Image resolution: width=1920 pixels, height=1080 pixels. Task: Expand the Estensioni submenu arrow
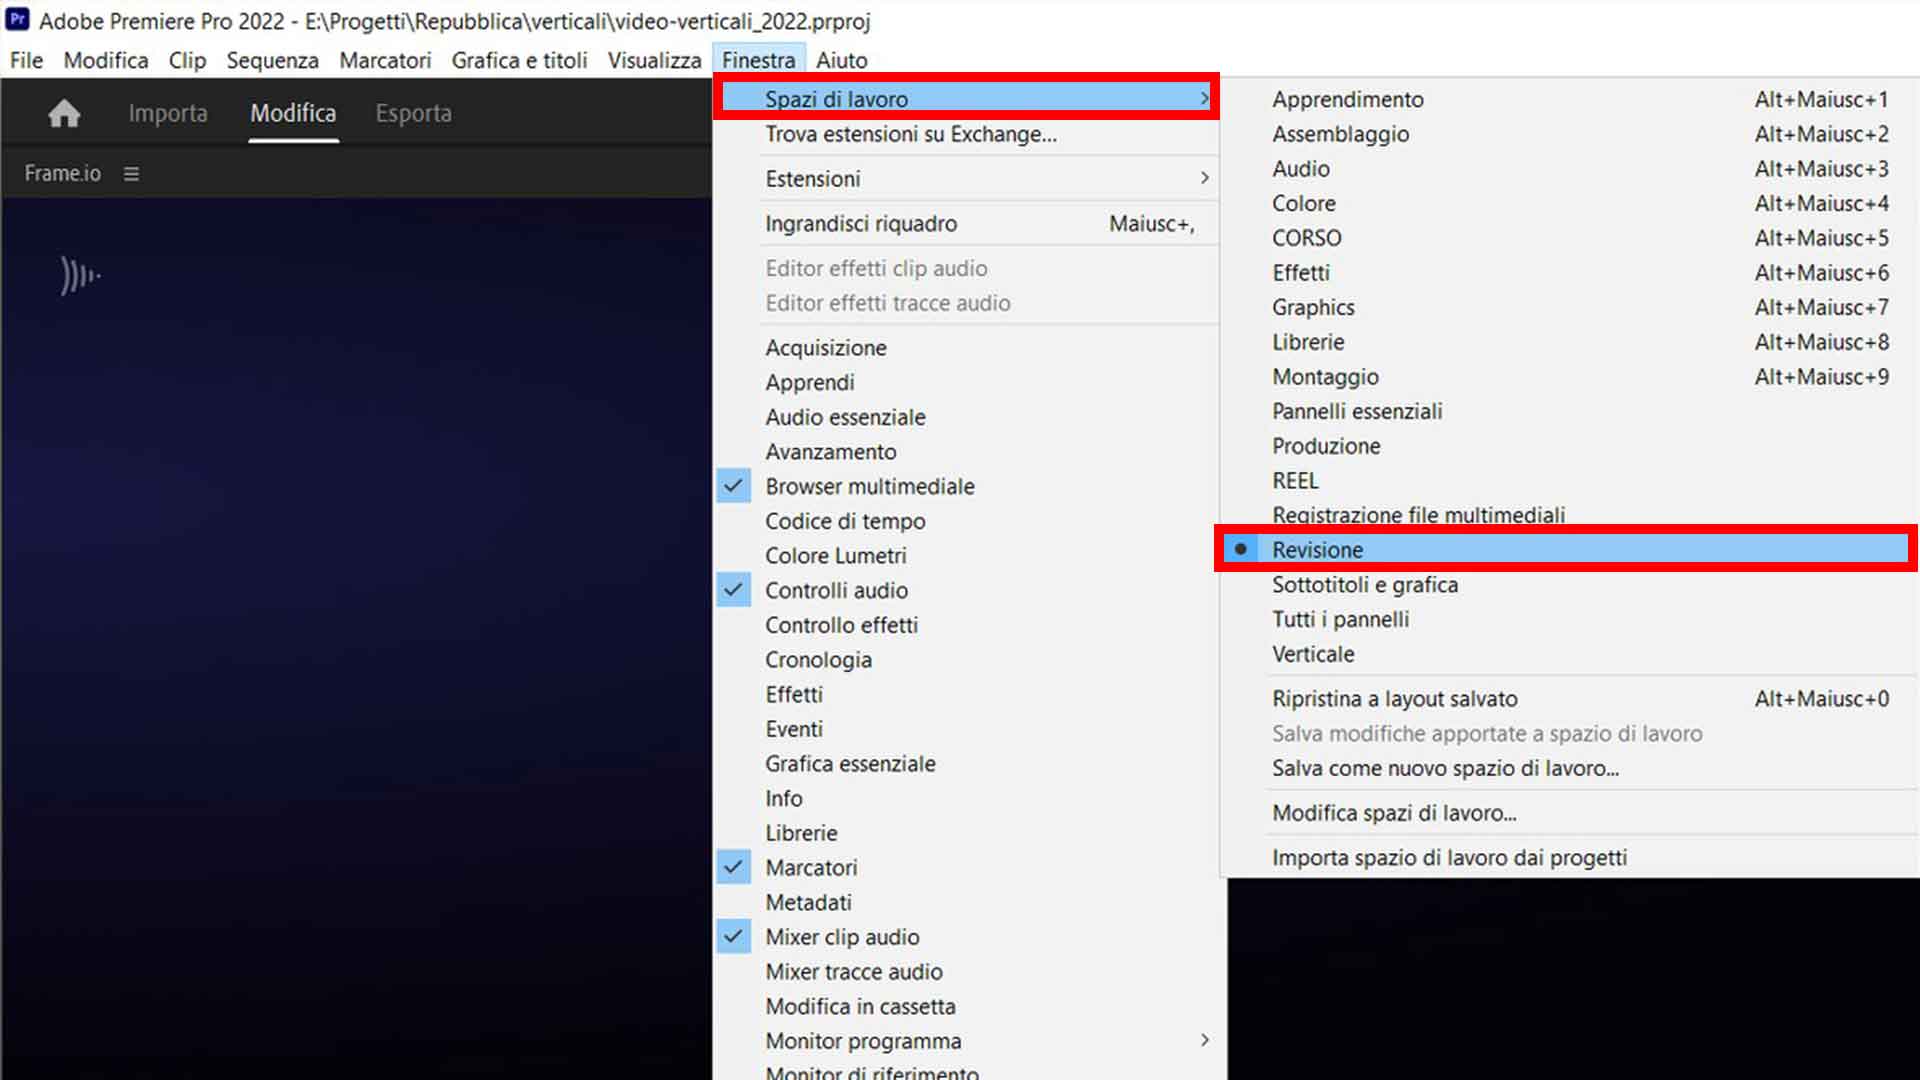tap(1204, 178)
